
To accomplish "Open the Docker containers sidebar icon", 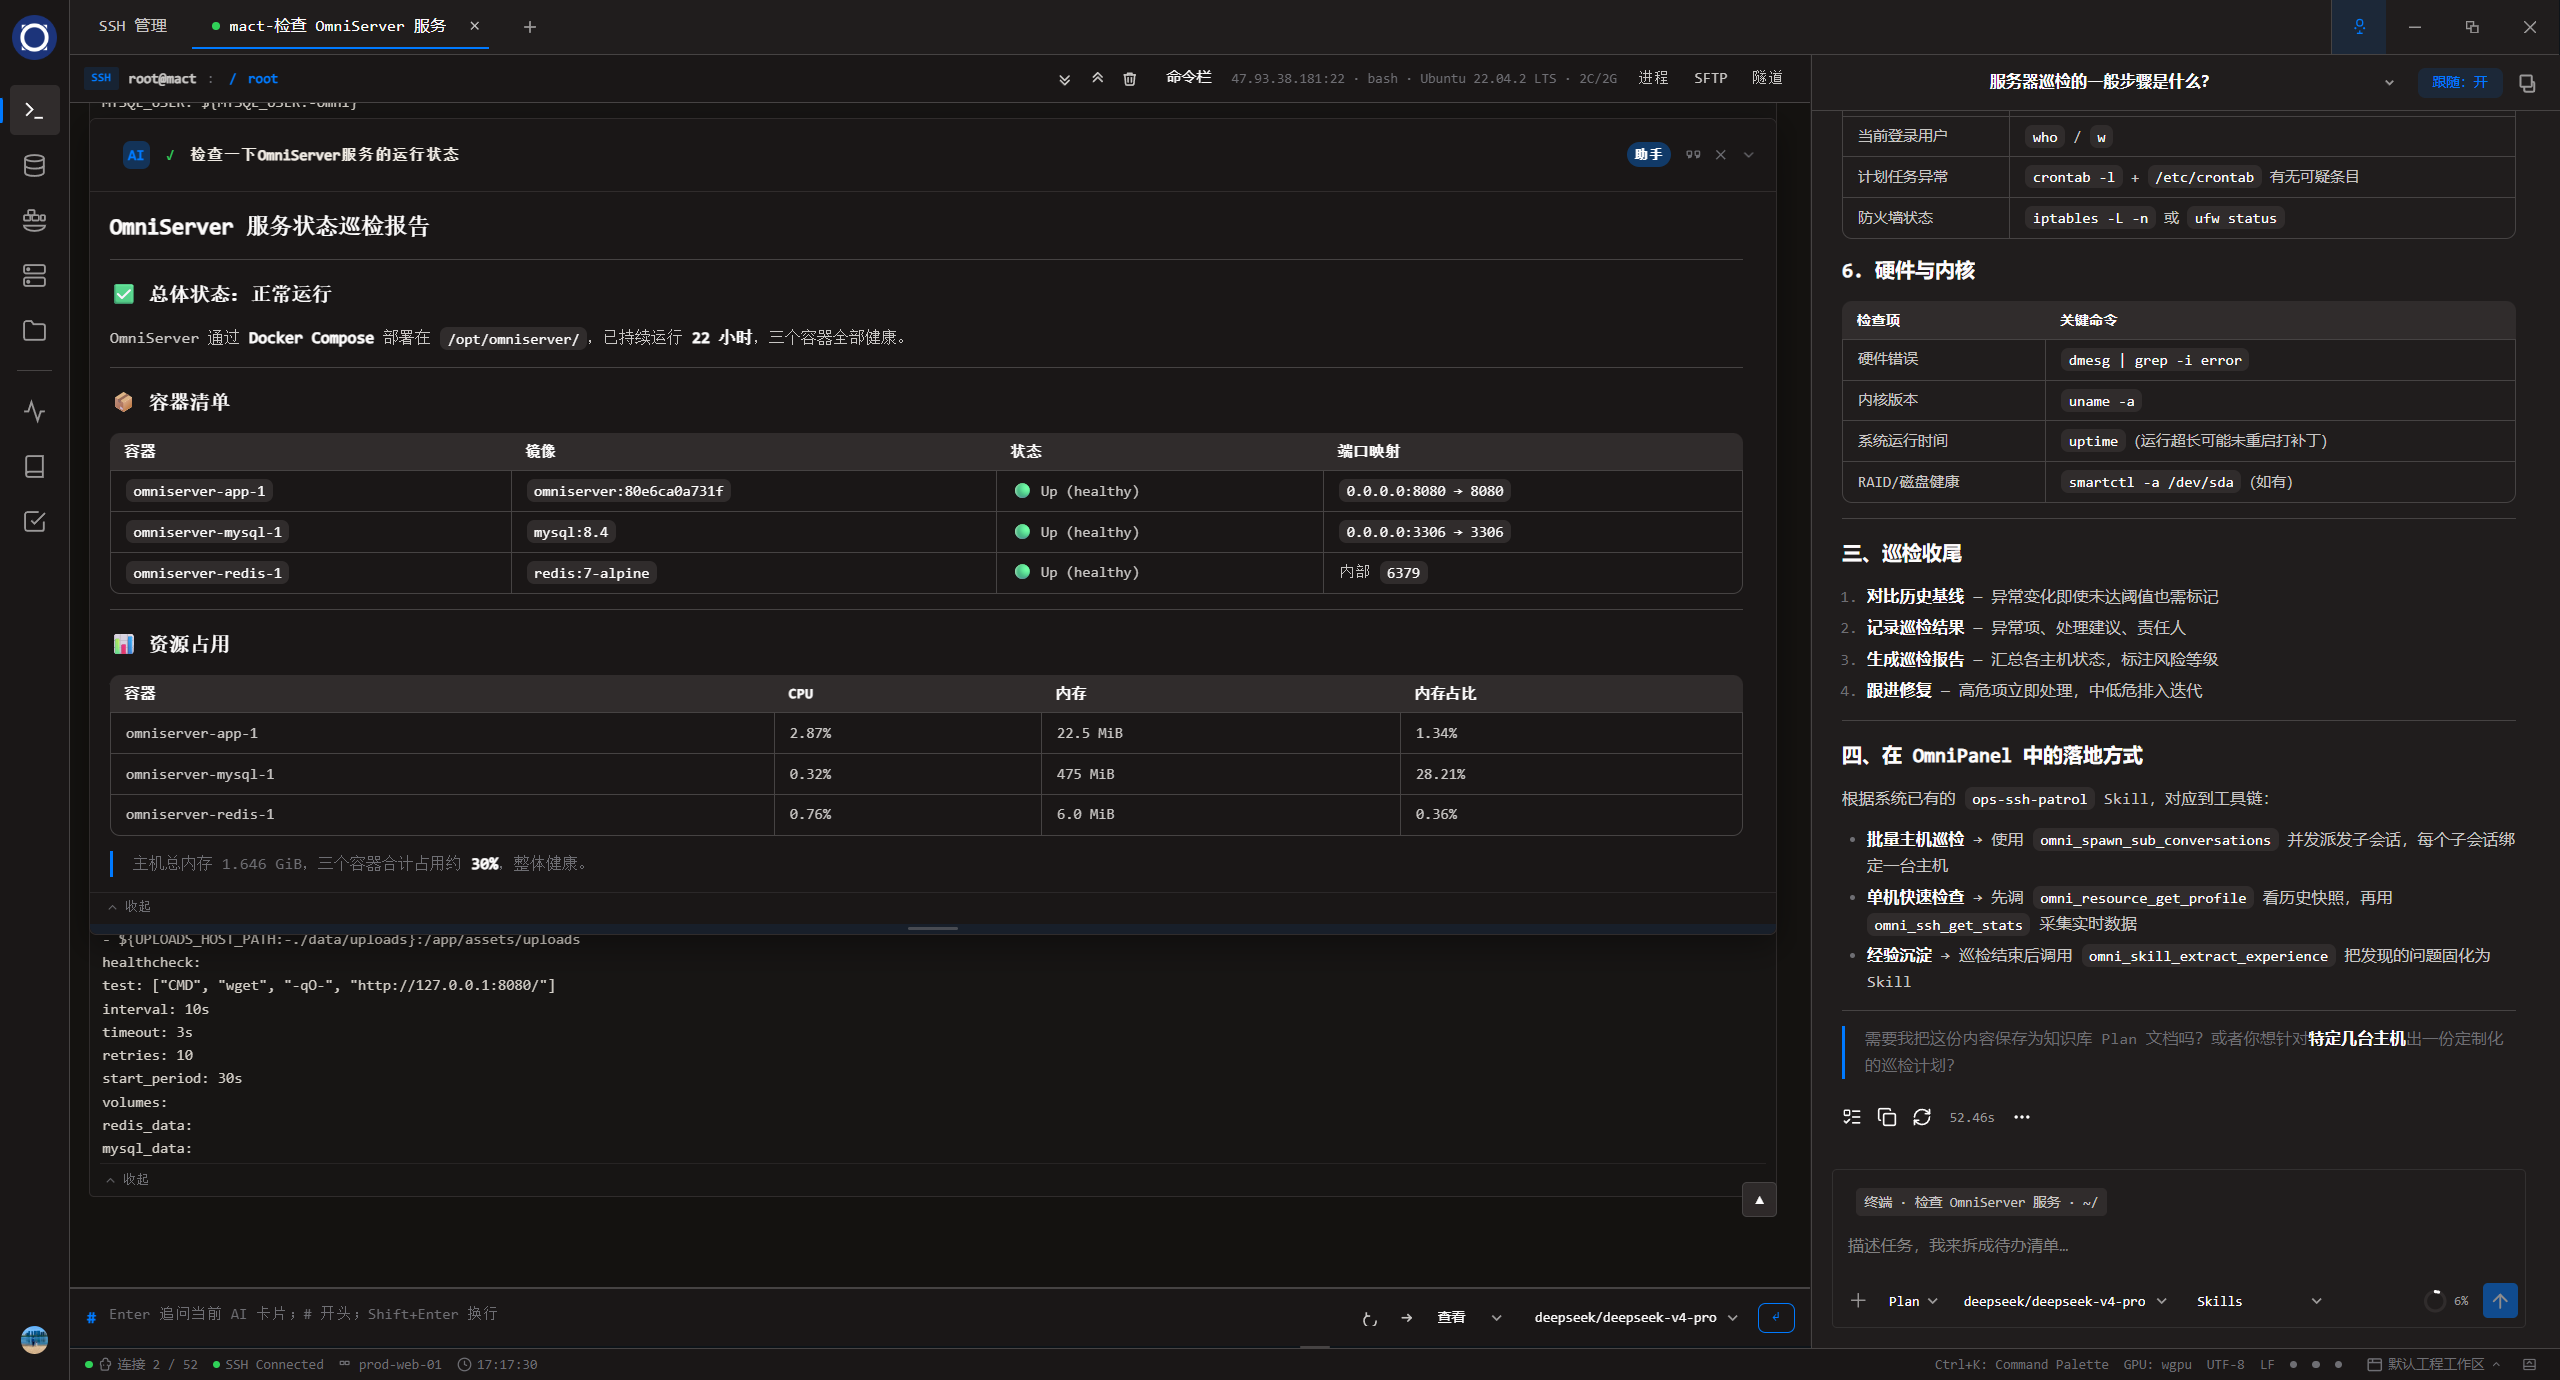I will coord(34,220).
